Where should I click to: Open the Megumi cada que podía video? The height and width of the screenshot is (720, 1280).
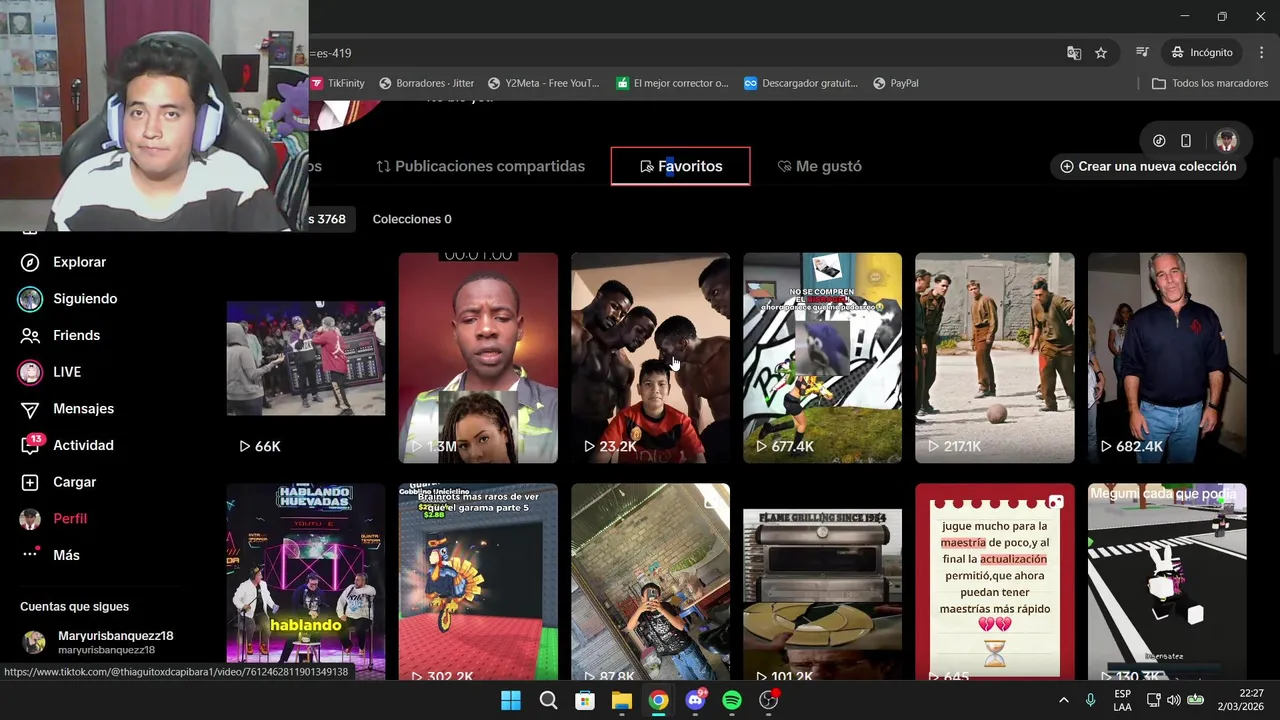tap(1167, 581)
